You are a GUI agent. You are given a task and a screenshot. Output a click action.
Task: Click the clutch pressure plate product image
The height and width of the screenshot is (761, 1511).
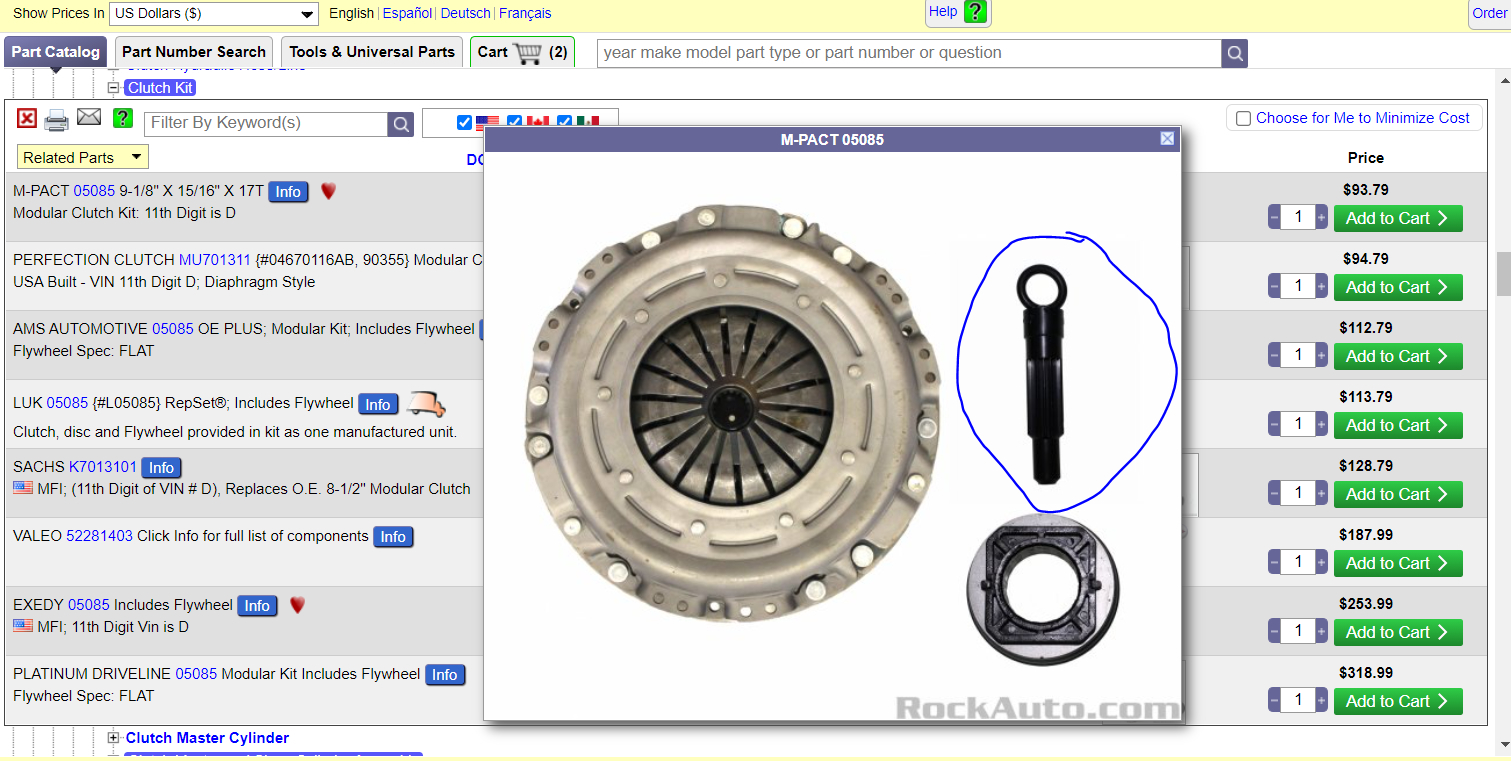(732, 414)
